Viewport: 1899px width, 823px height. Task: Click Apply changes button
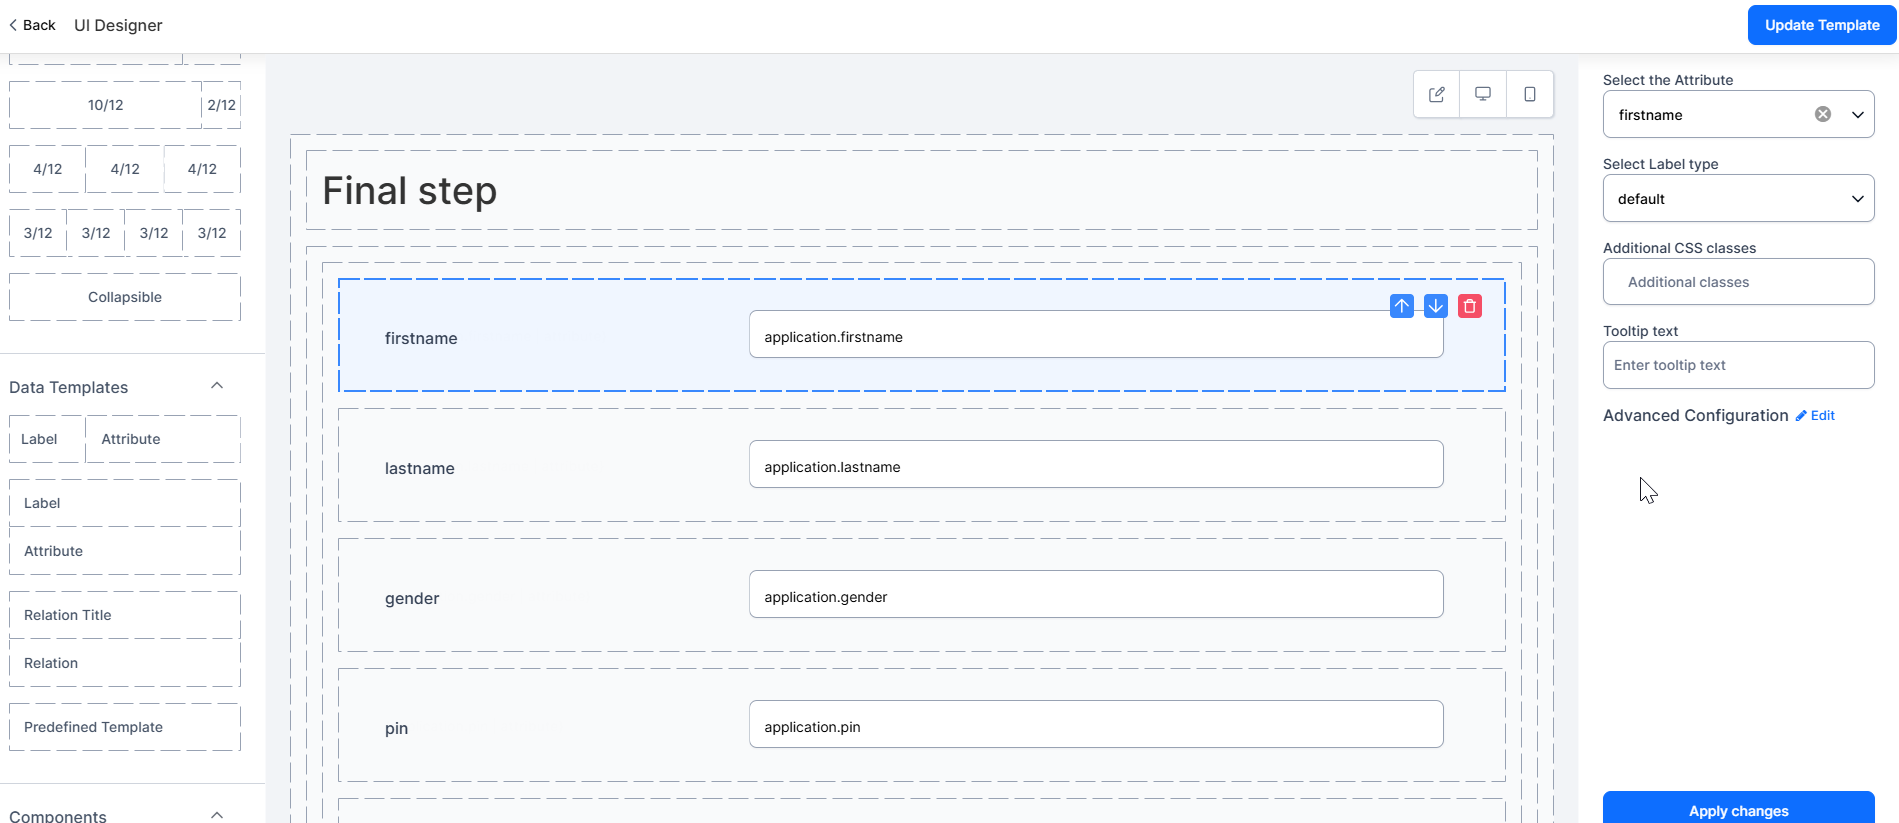[x=1738, y=808]
